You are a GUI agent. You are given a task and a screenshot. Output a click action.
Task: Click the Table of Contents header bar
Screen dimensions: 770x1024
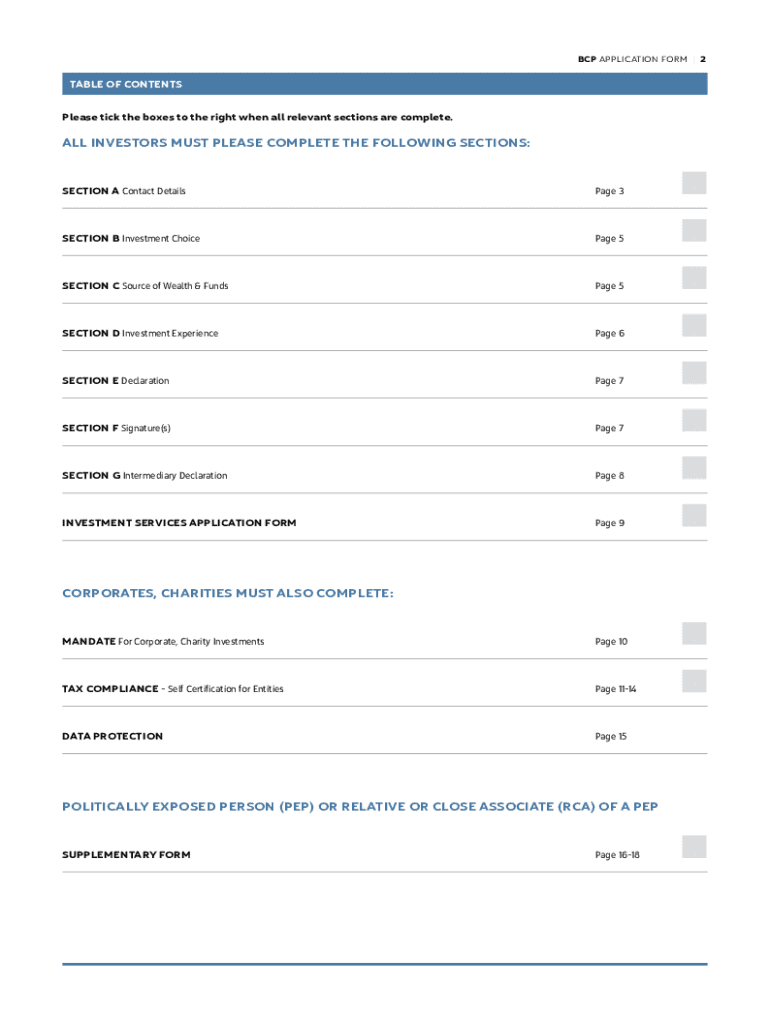[384, 84]
